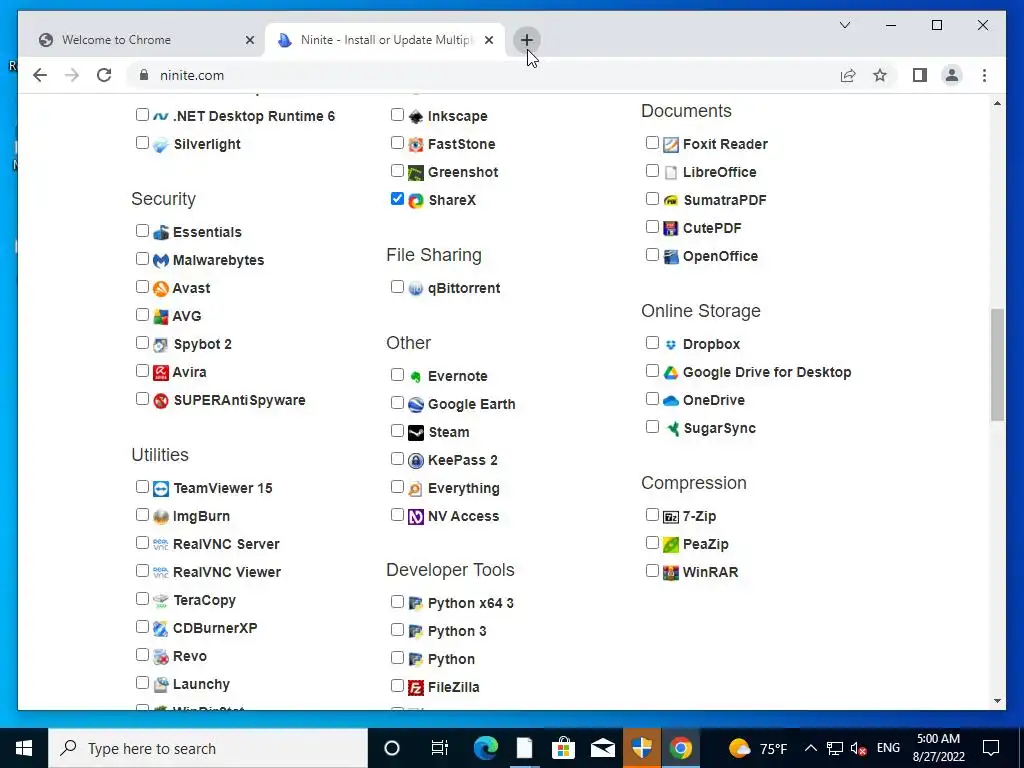The width and height of the screenshot is (1024, 768).
Task: Click the Greenshot app icon
Action: [416, 172]
